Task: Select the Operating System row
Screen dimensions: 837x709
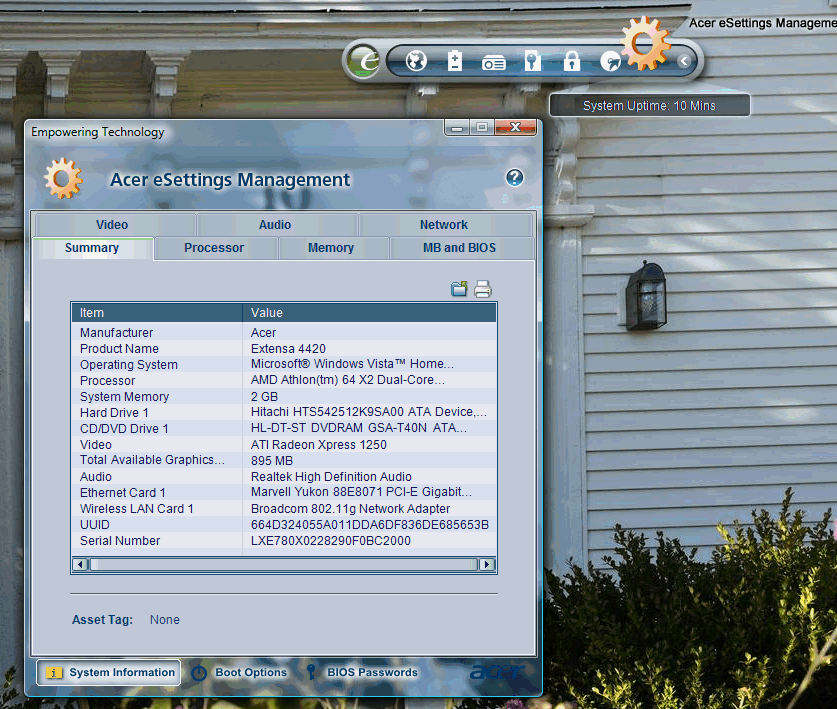Action: pos(284,365)
